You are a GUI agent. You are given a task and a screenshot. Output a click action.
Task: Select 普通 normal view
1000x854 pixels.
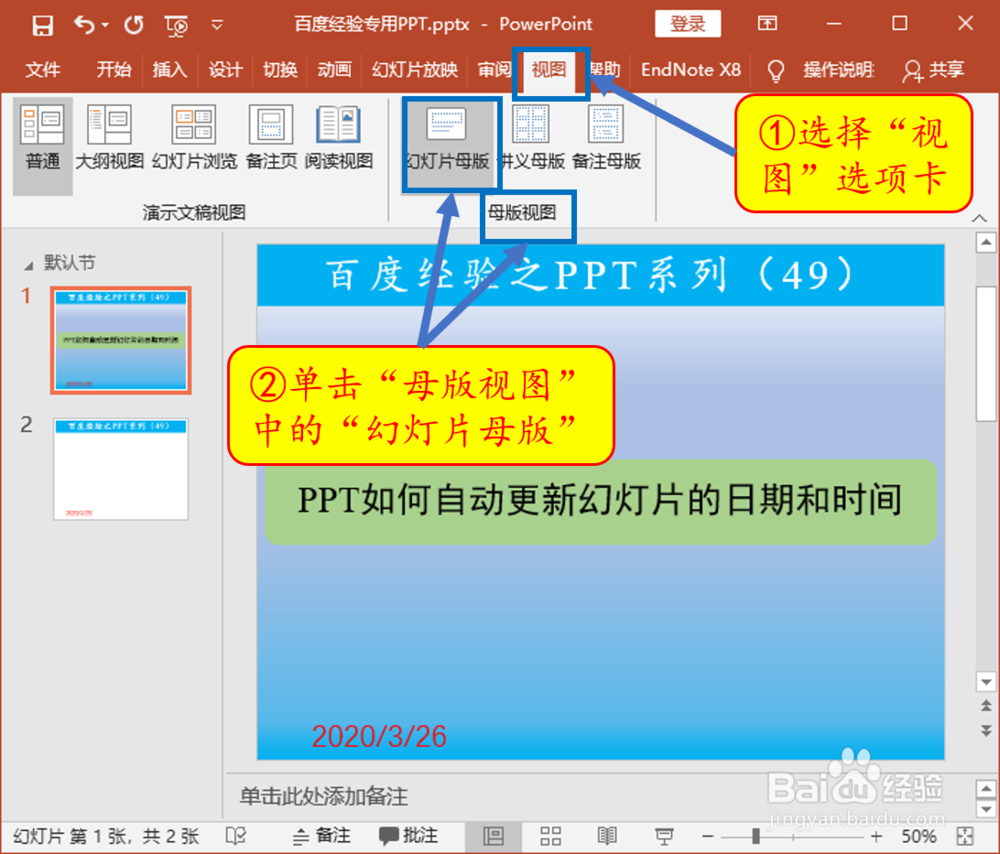pyautogui.click(x=43, y=145)
